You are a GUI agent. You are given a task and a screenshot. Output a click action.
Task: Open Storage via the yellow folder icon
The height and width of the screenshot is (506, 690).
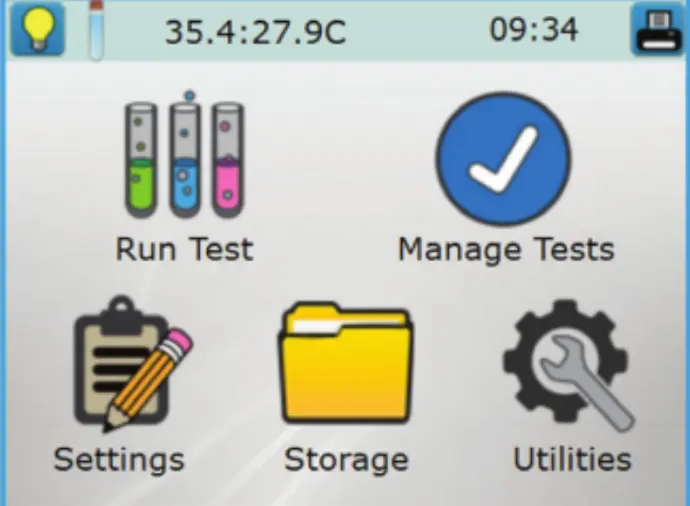coord(346,363)
